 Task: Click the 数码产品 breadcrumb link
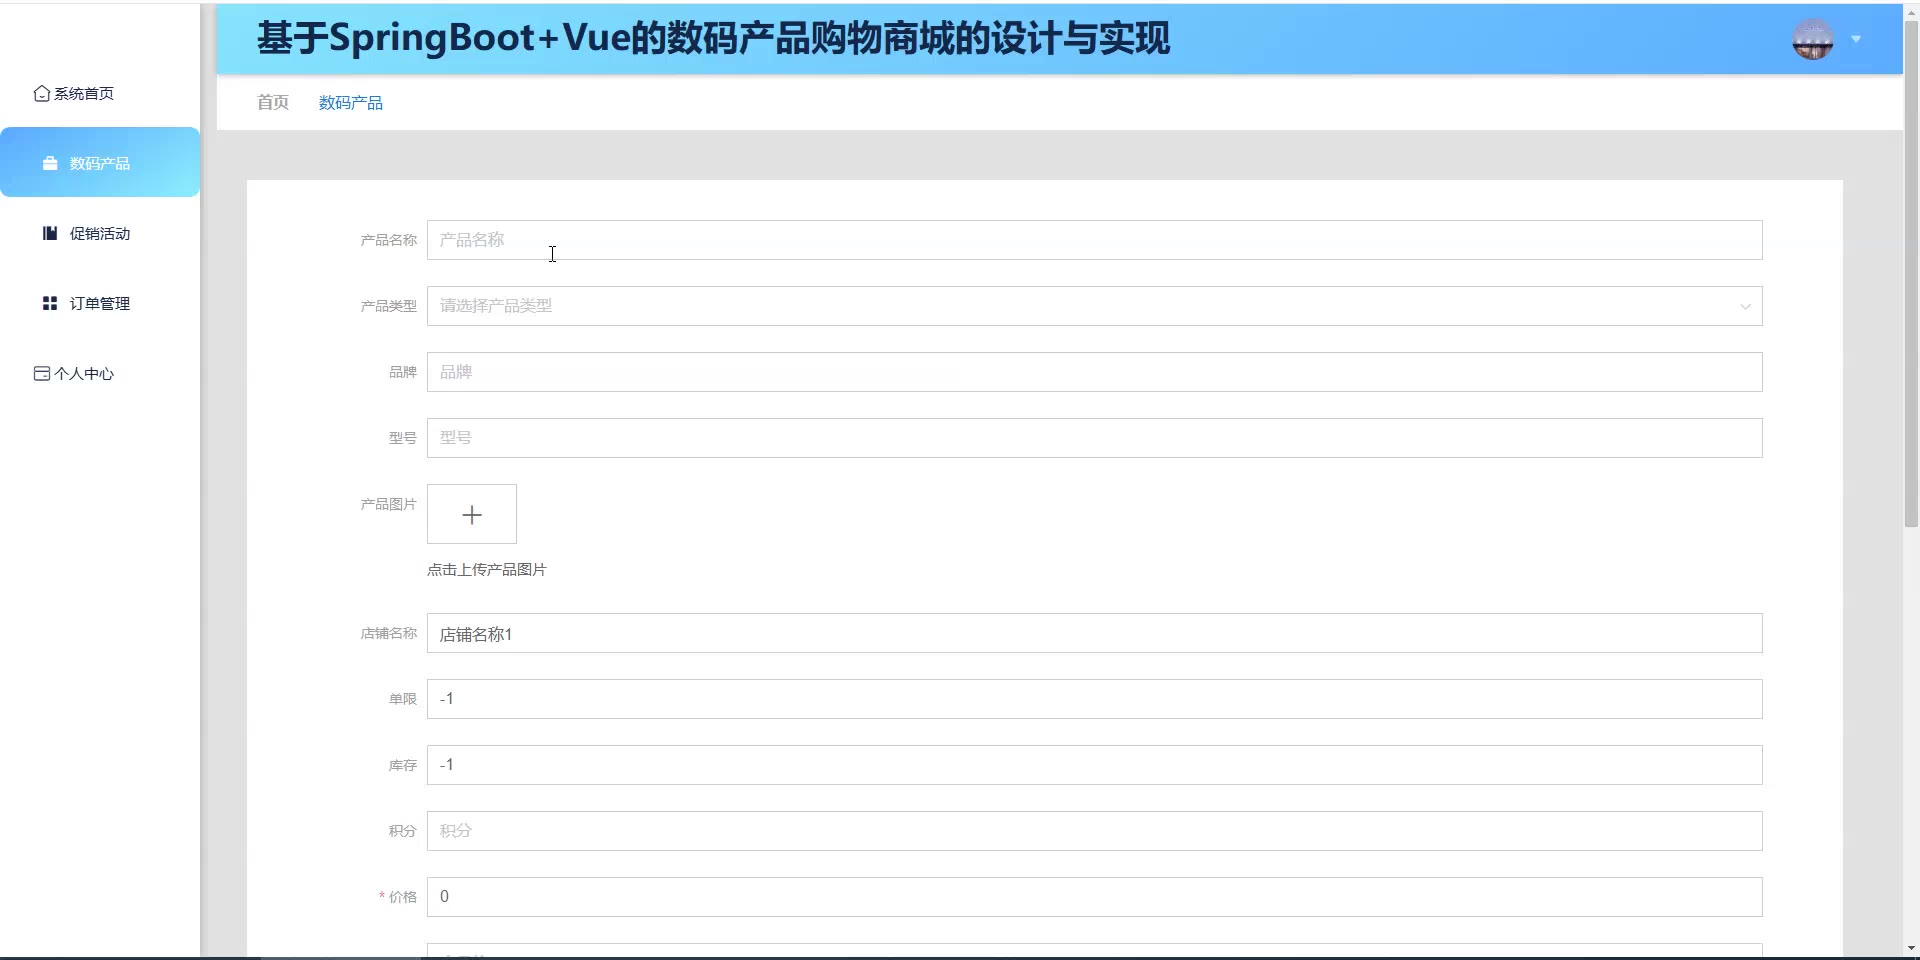click(351, 102)
